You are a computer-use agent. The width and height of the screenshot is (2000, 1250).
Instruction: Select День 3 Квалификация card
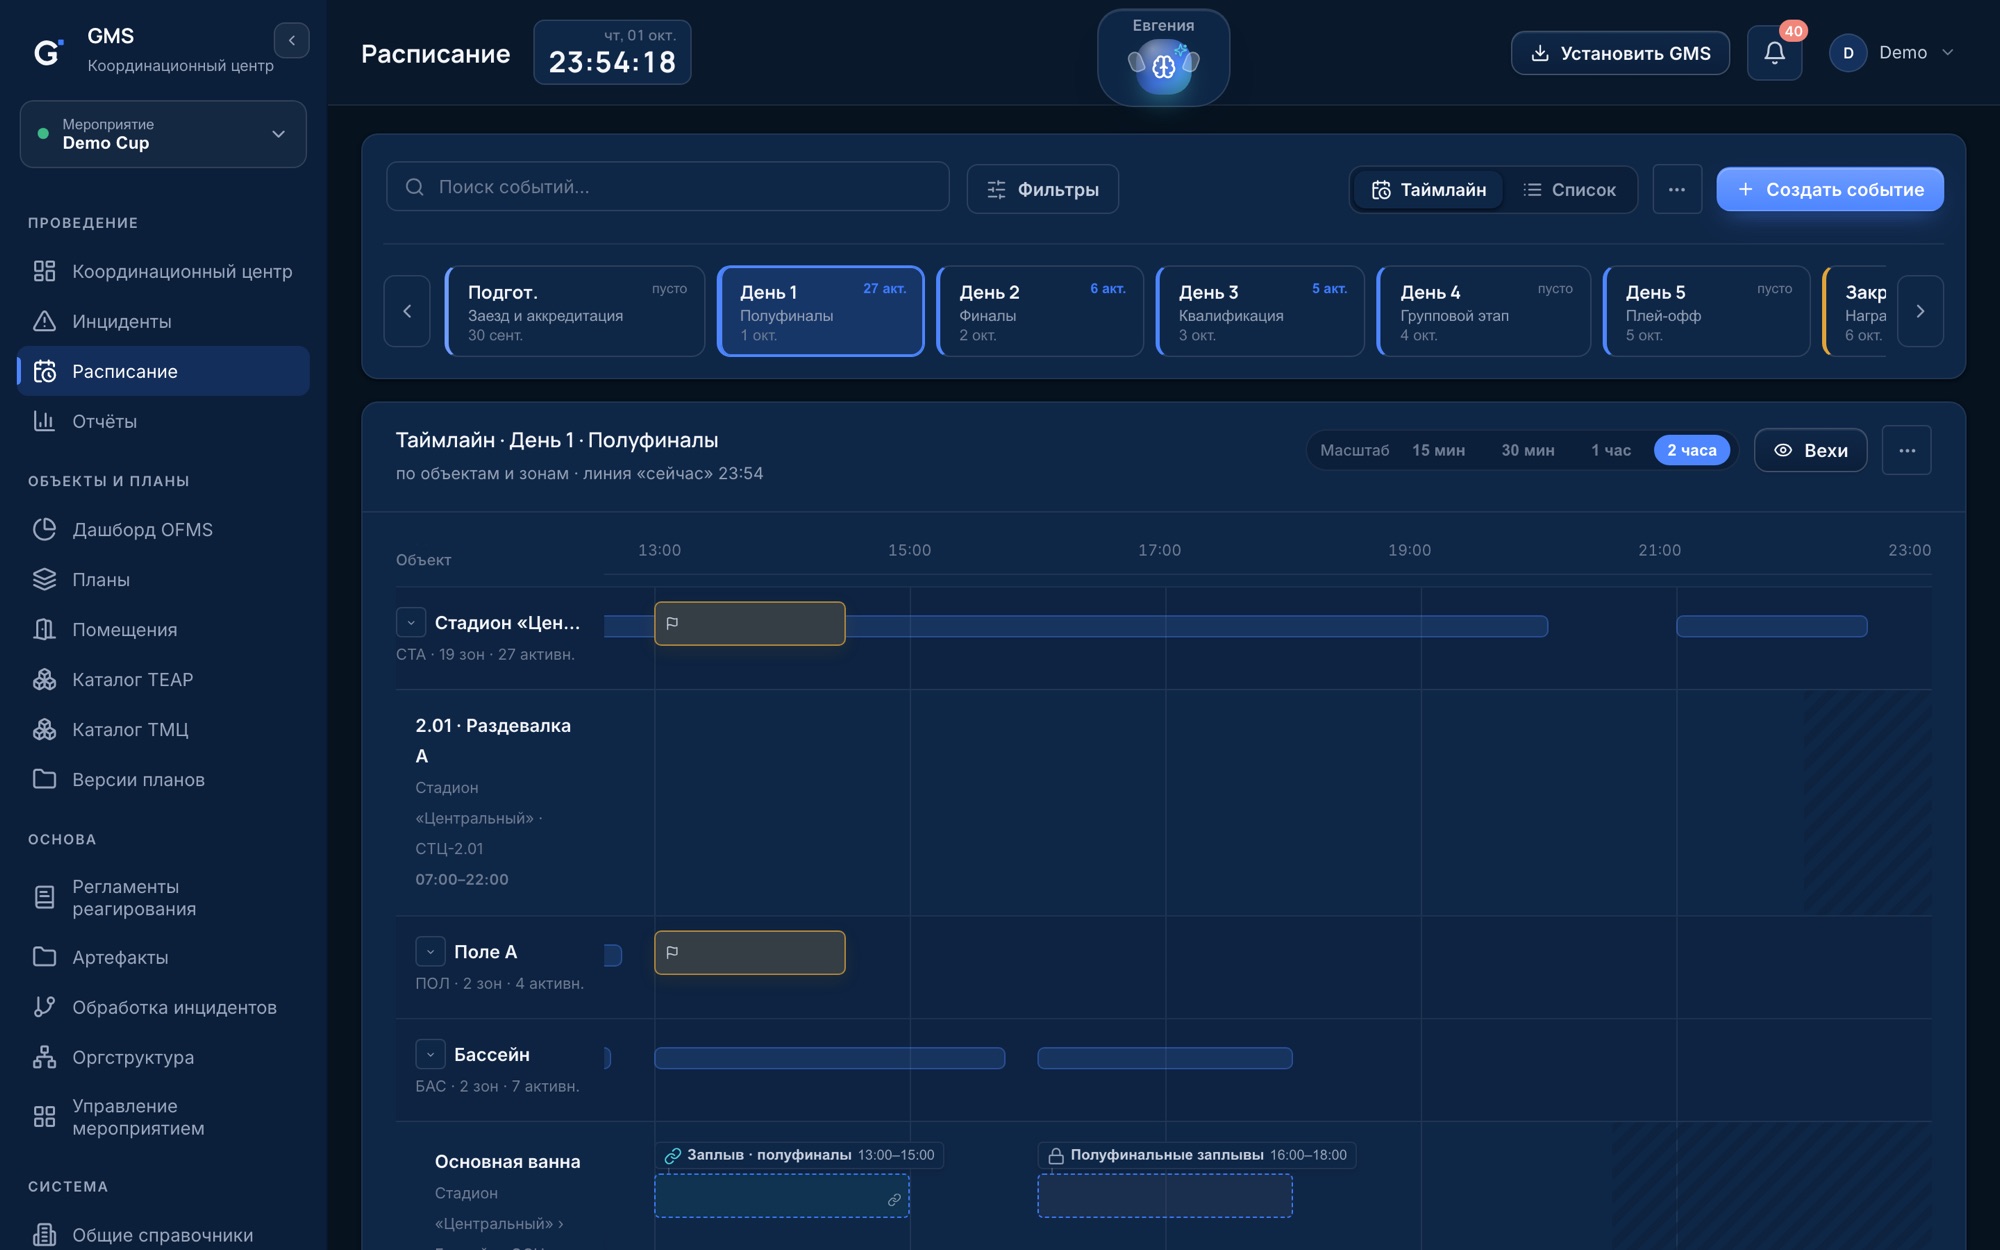1260,311
